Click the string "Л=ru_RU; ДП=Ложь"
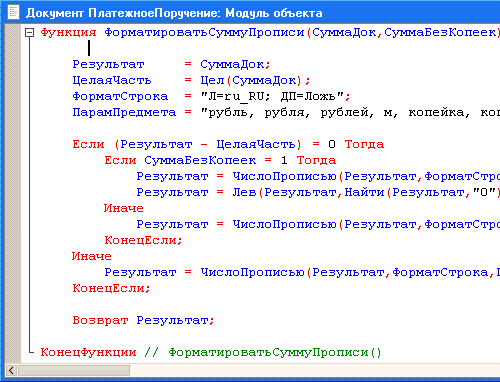The width and height of the screenshot is (500, 382). 272,96
